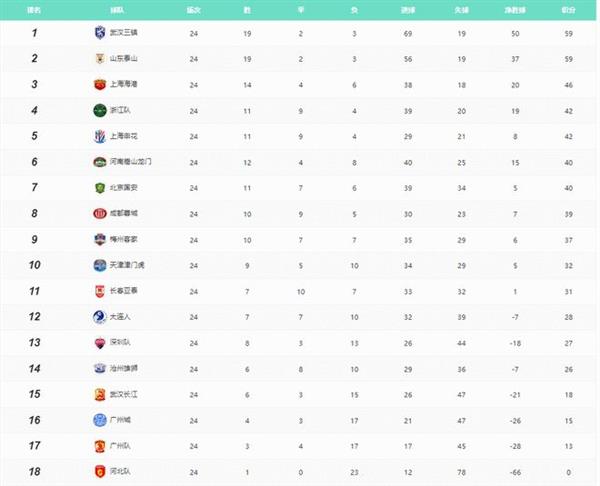Click the Shanghai Shenhua (上海申花) team logo
This screenshot has height=486, width=600.
[100, 136]
